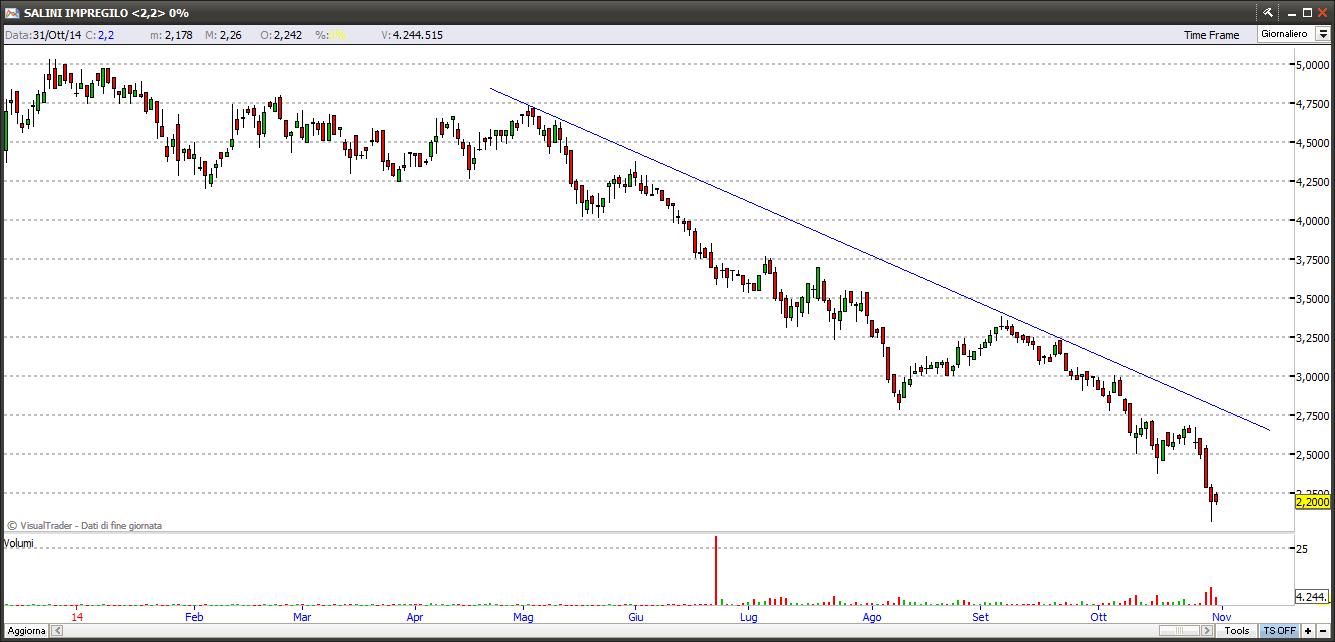This screenshot has width=1335, height=642.
Task: Click the opening price O: 2,242 value
Action: pyautogui.click(x=280, y=35)
